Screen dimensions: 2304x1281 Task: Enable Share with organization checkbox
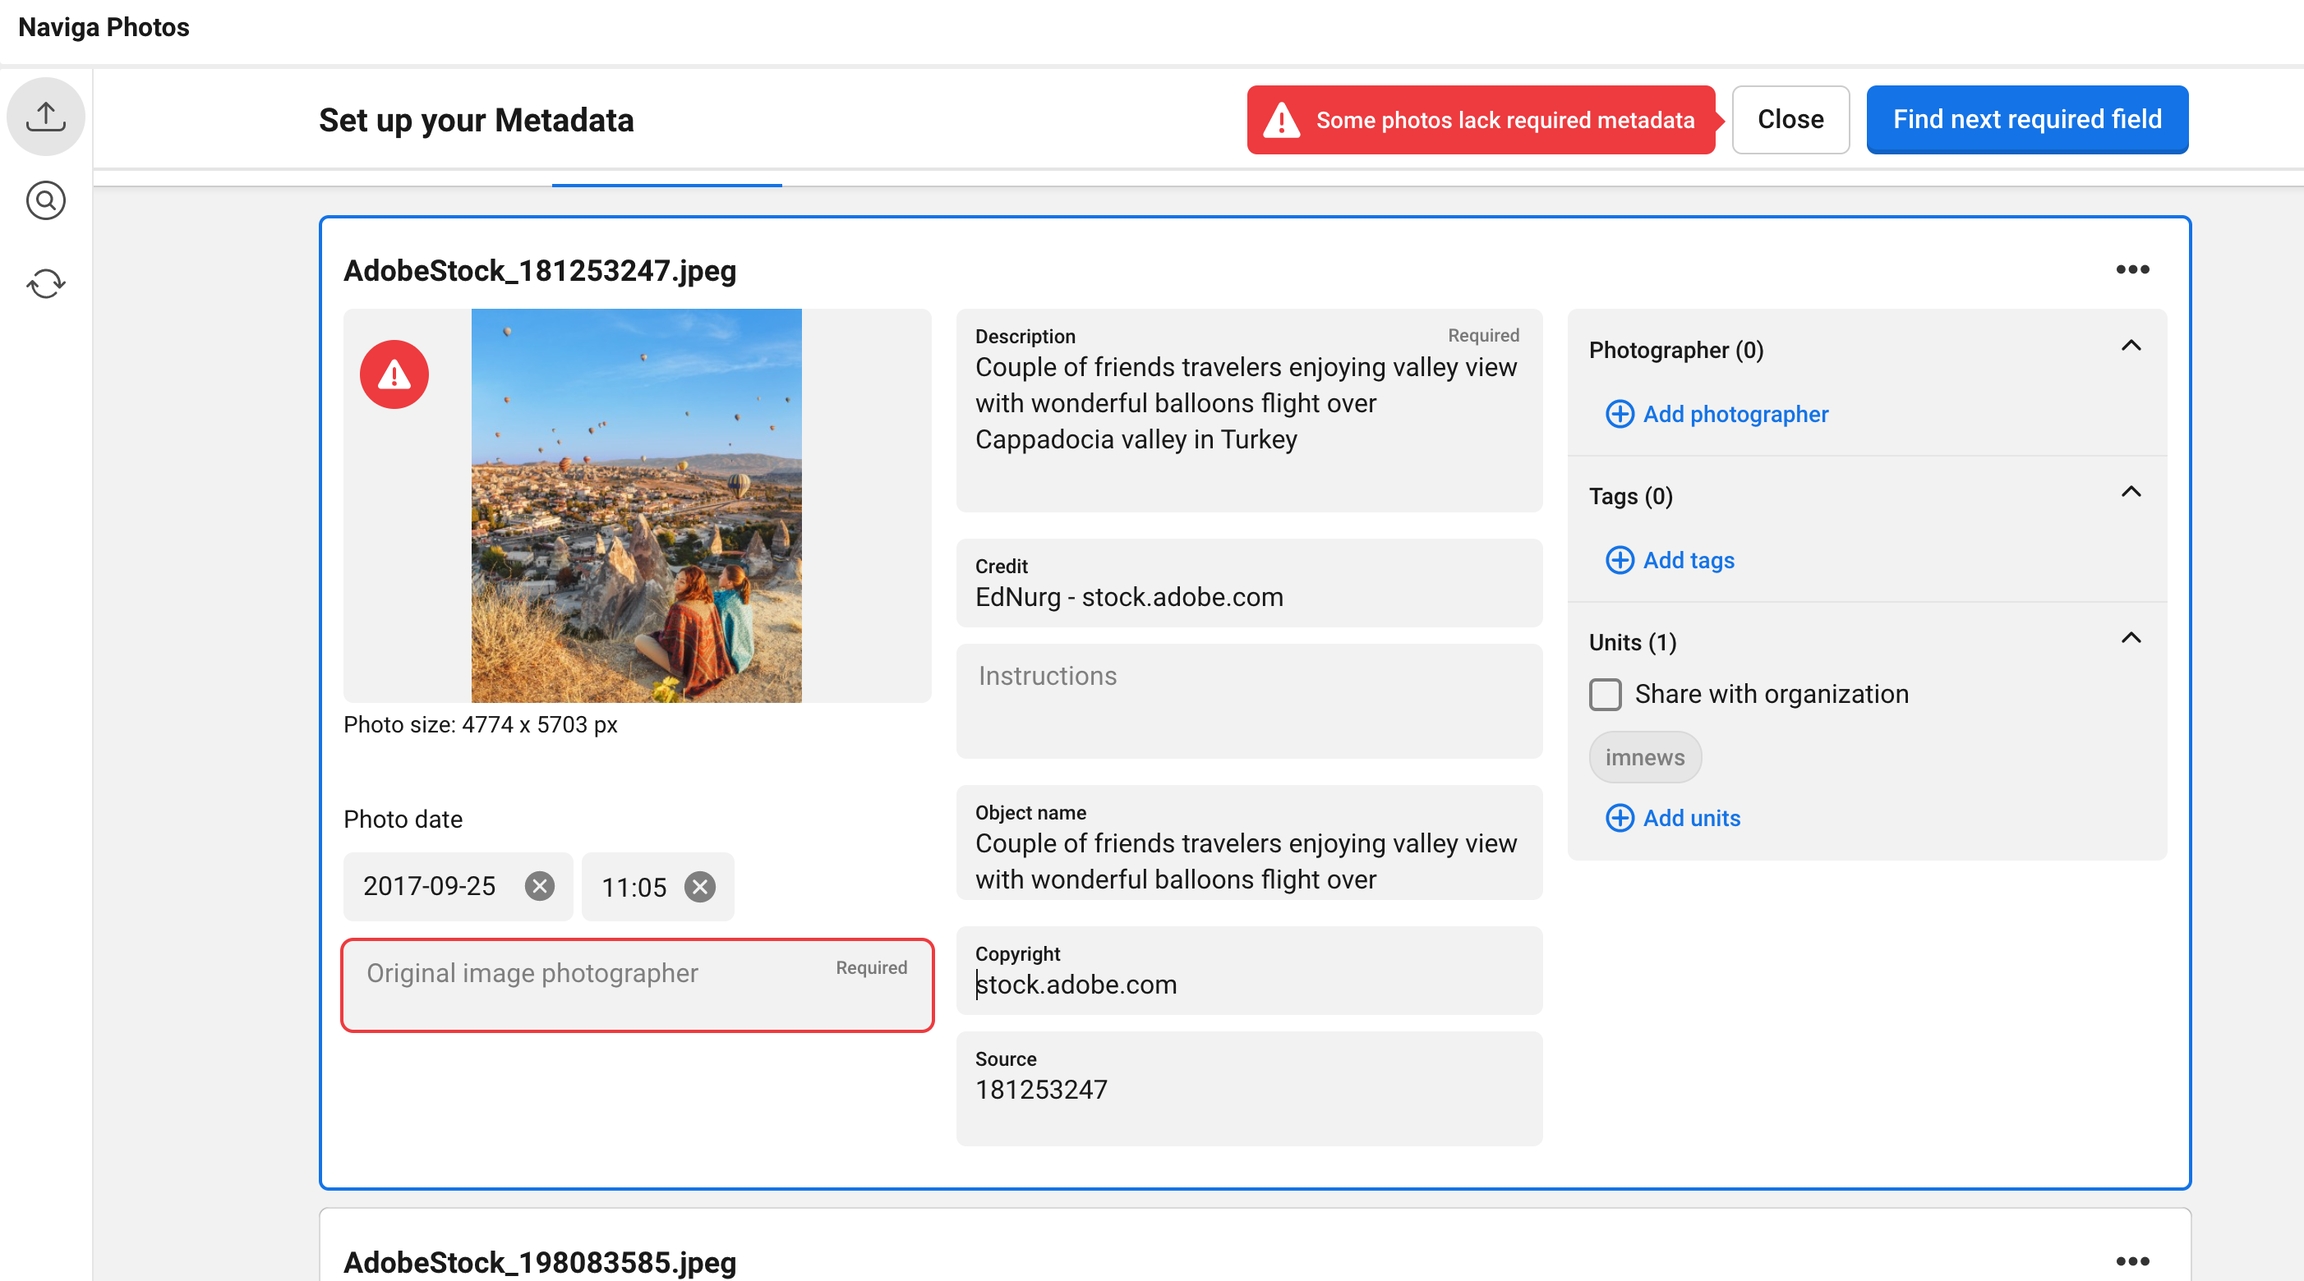click(x=1605, y=694)
